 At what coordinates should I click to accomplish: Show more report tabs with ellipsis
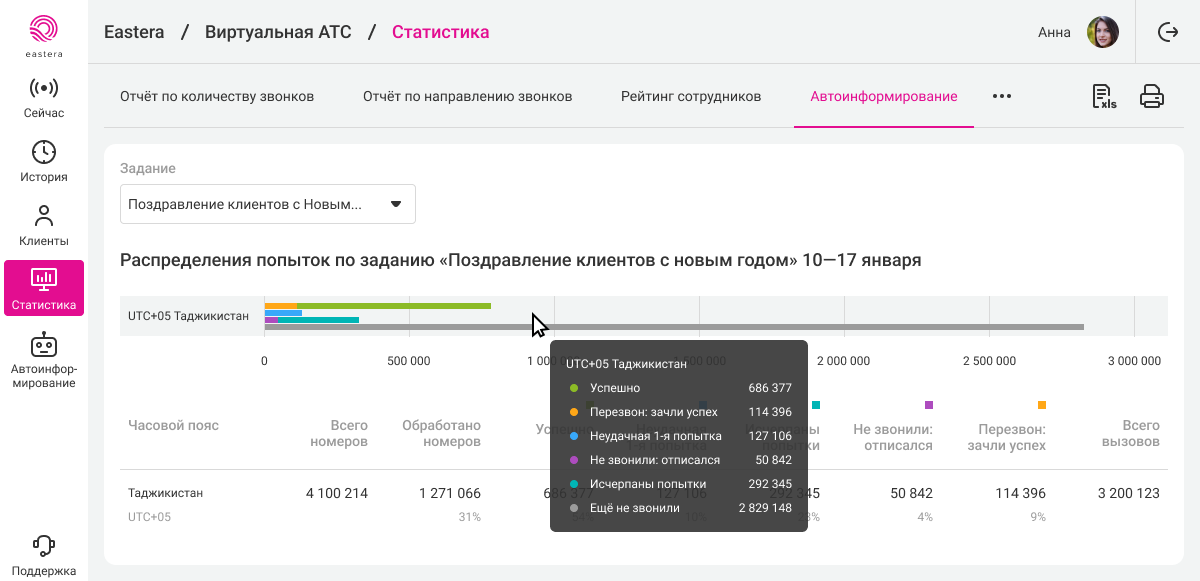pyautogui.click(x=1002, y=97)
